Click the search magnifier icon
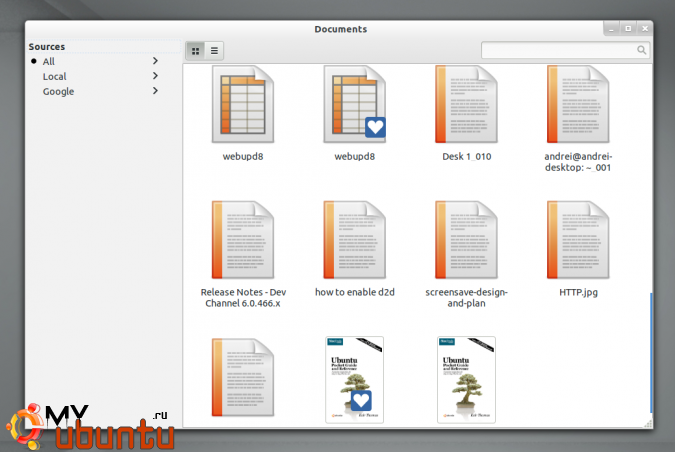The image size is (675, 452). [x=641, y=50]
